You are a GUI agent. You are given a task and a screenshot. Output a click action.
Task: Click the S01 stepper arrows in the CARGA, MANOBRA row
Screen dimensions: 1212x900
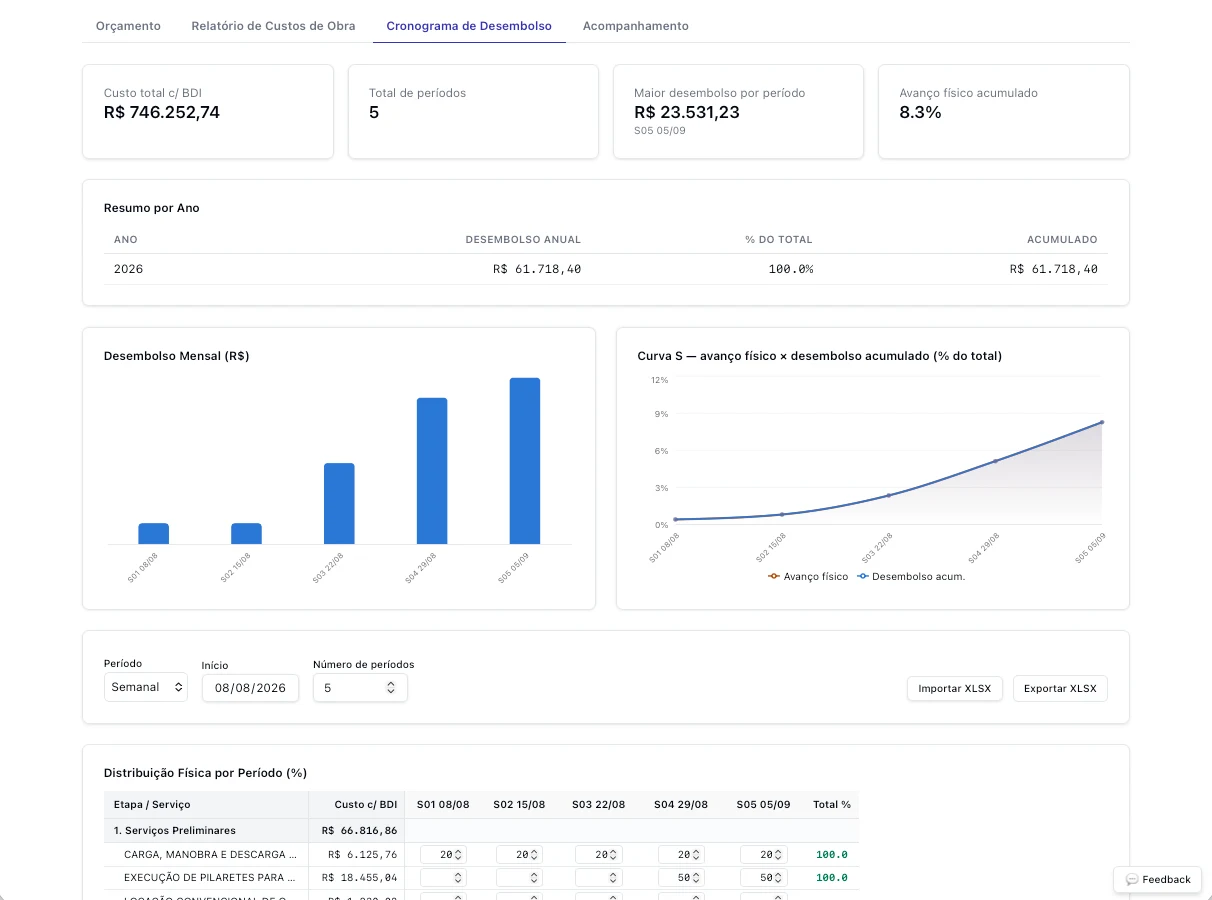coord(458,855)
